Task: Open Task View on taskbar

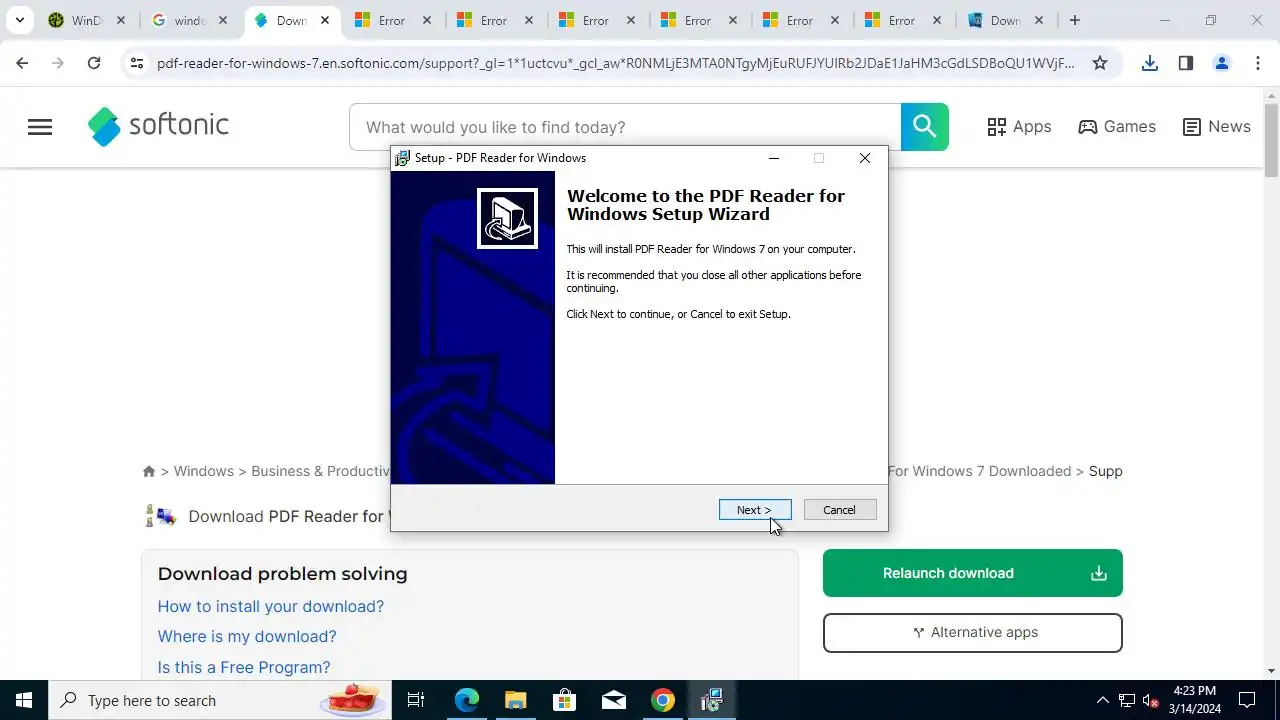Action: pos(416,700)
